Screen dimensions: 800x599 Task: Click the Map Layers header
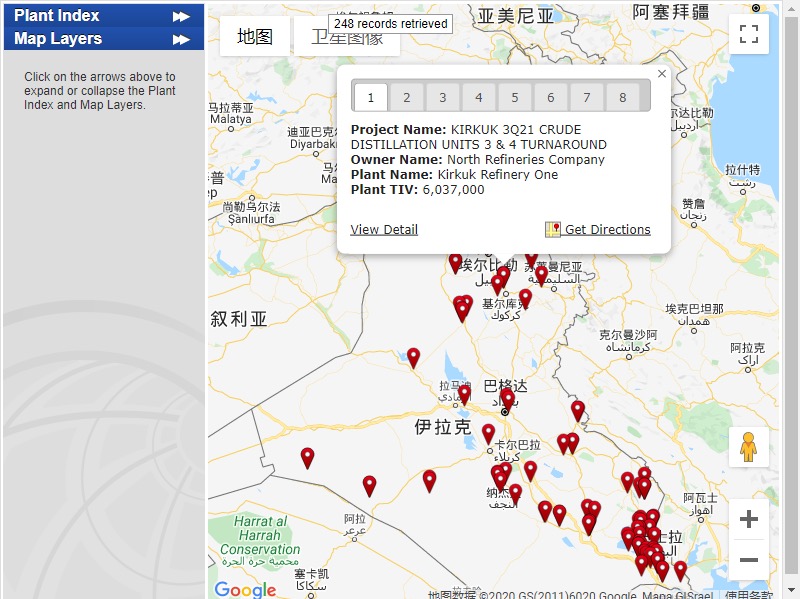tap(58, 39)
